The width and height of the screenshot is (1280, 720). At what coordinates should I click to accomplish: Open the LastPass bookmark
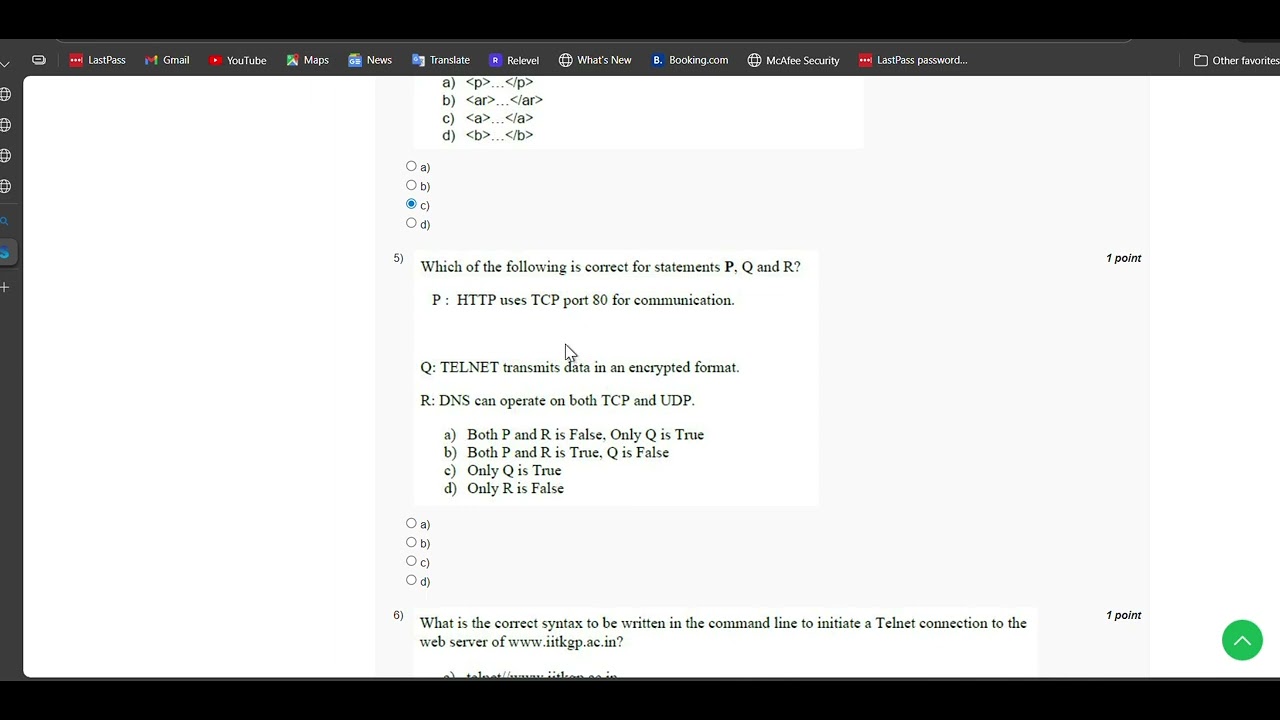point(97,60)
